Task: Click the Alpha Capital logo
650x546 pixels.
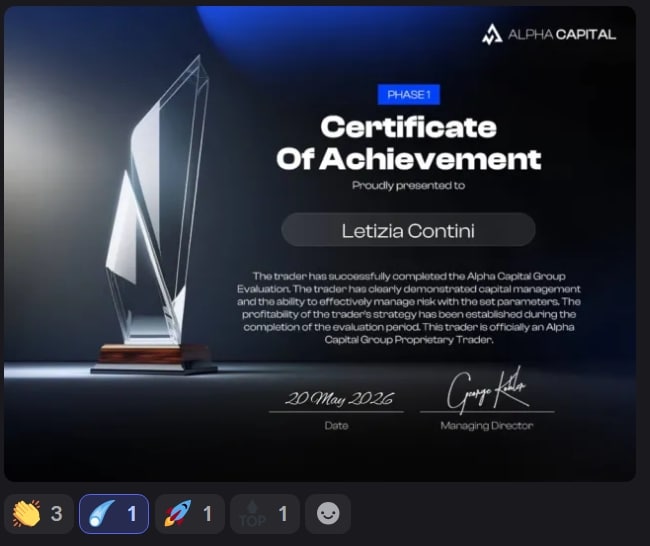Action: (x=492, y=34)
